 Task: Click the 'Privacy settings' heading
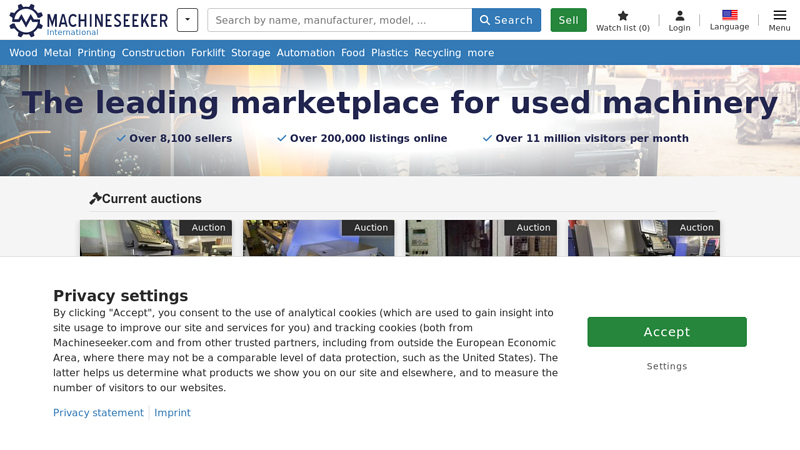click(120, 295)
